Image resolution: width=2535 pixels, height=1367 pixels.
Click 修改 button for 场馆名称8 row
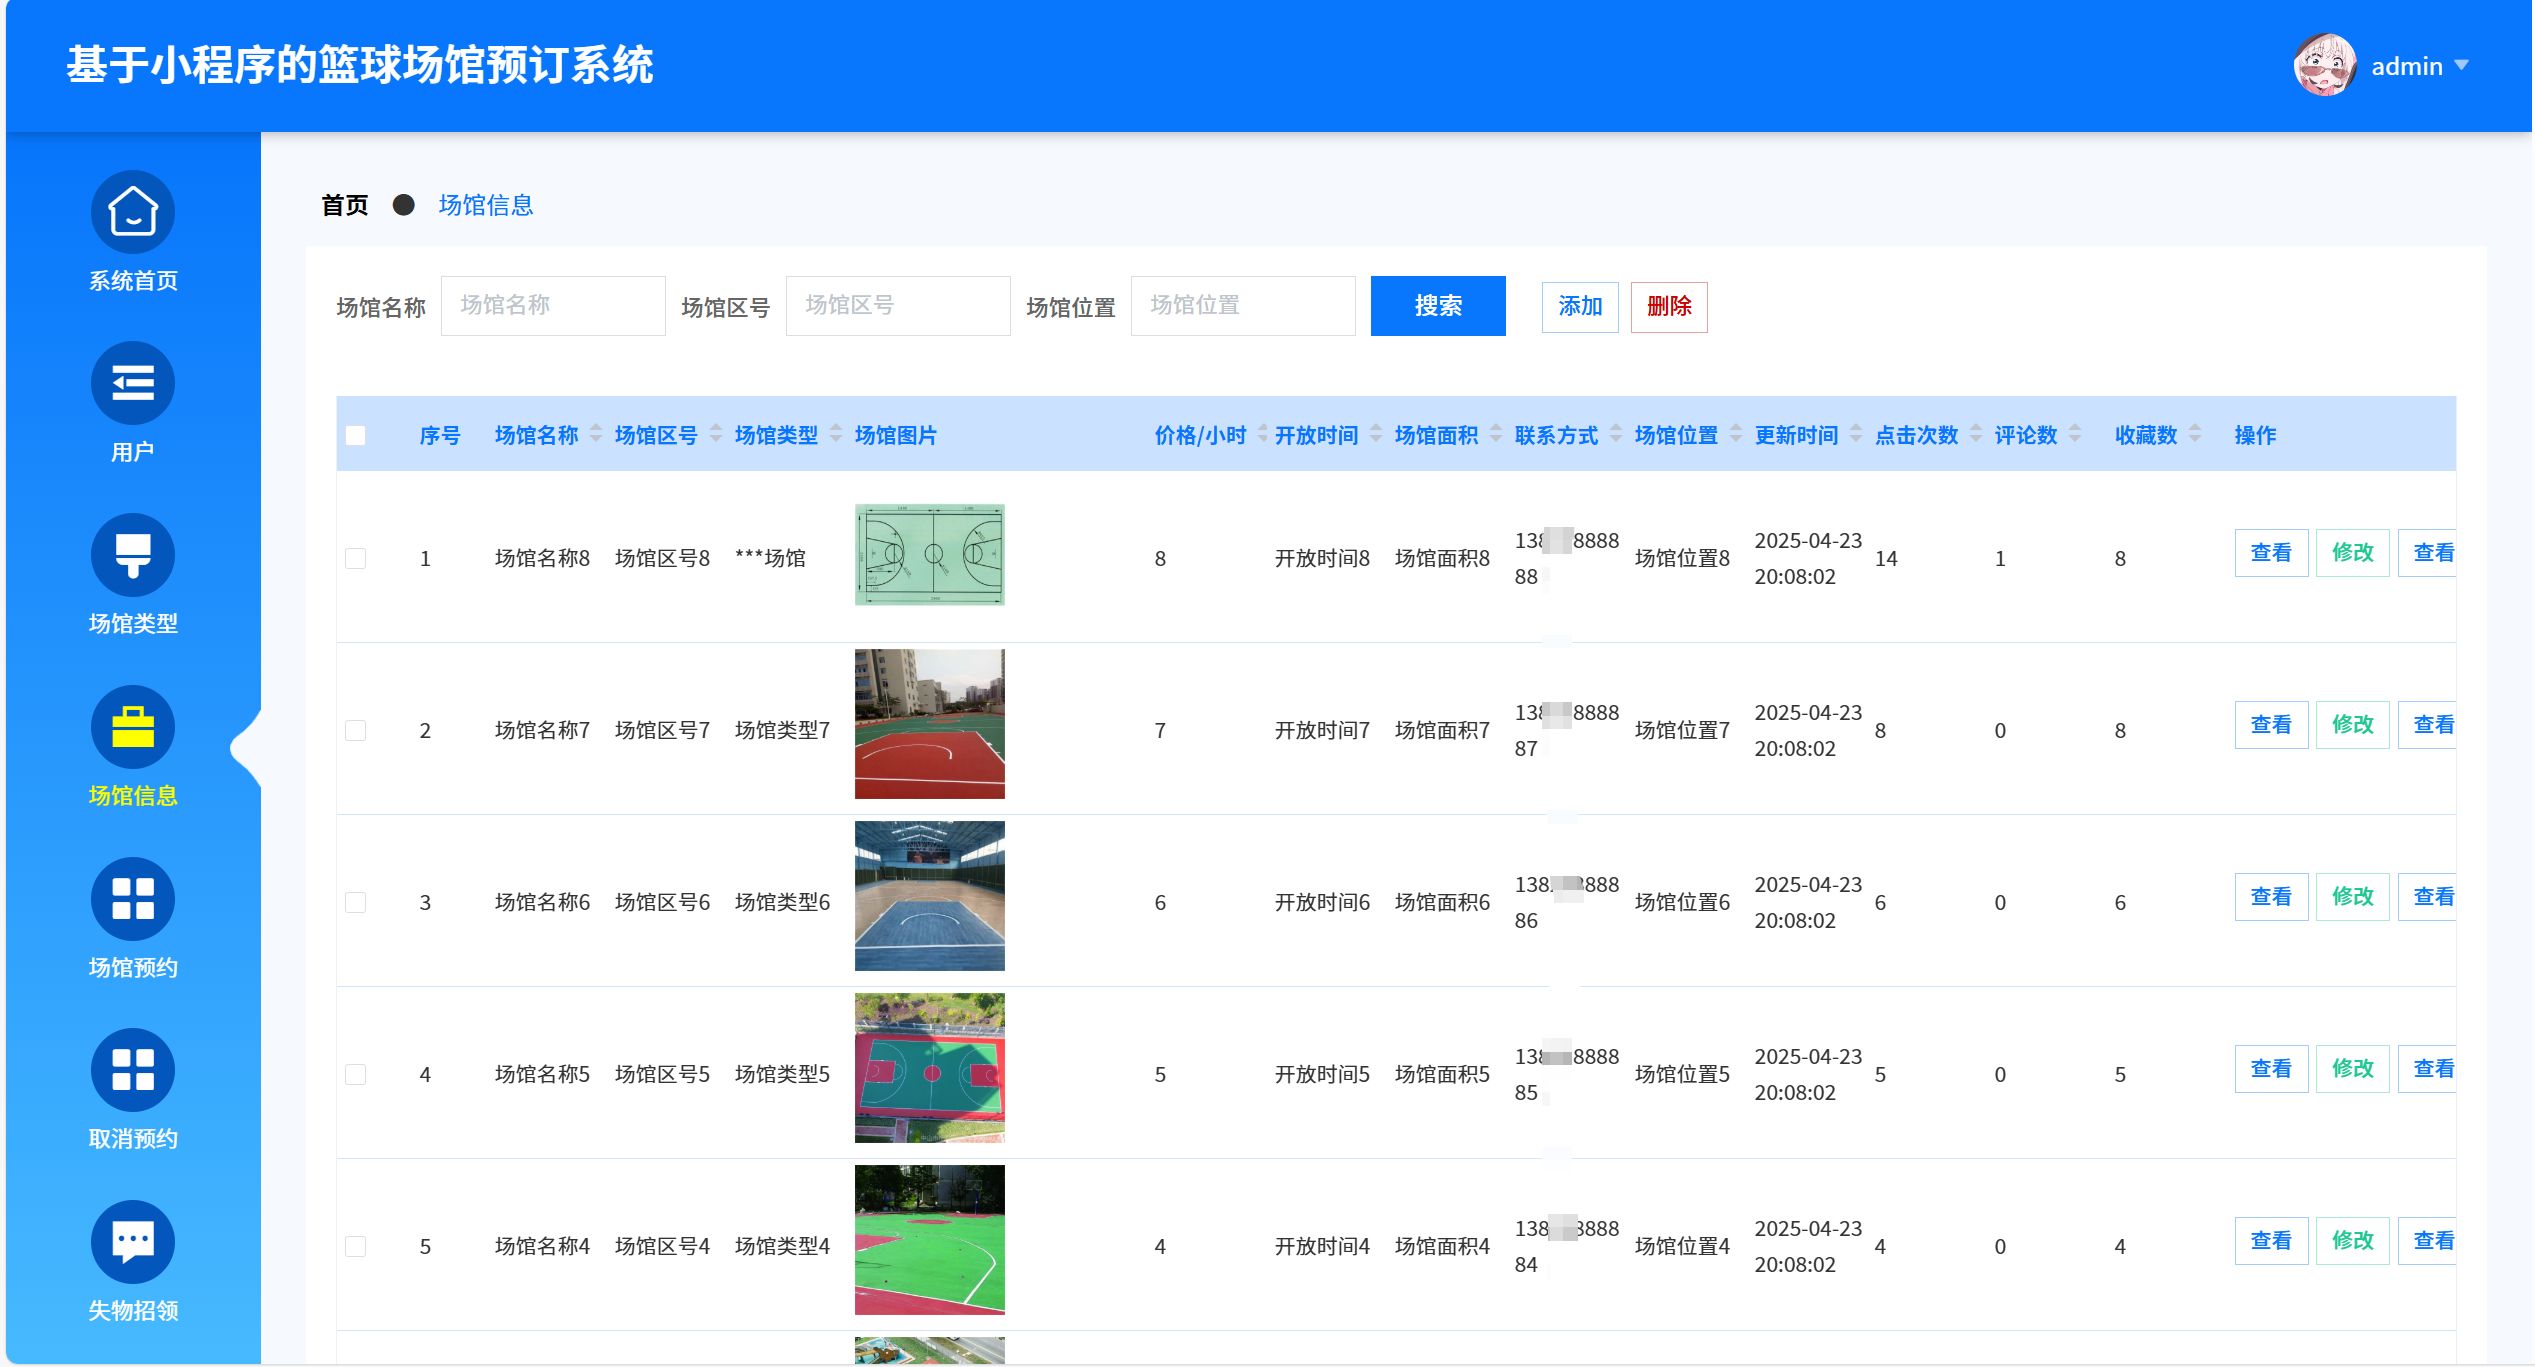[2353, 553]
